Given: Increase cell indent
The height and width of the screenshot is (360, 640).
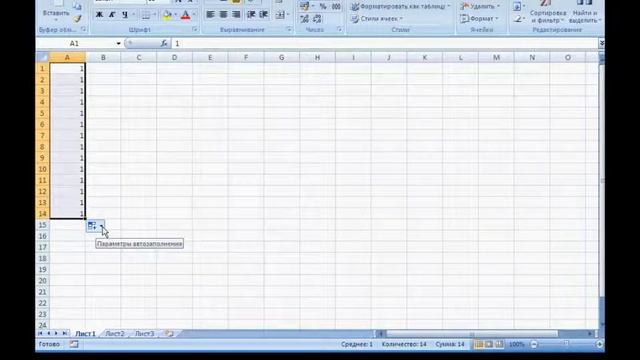Looking at the screenshot, I should click(264, 15).
